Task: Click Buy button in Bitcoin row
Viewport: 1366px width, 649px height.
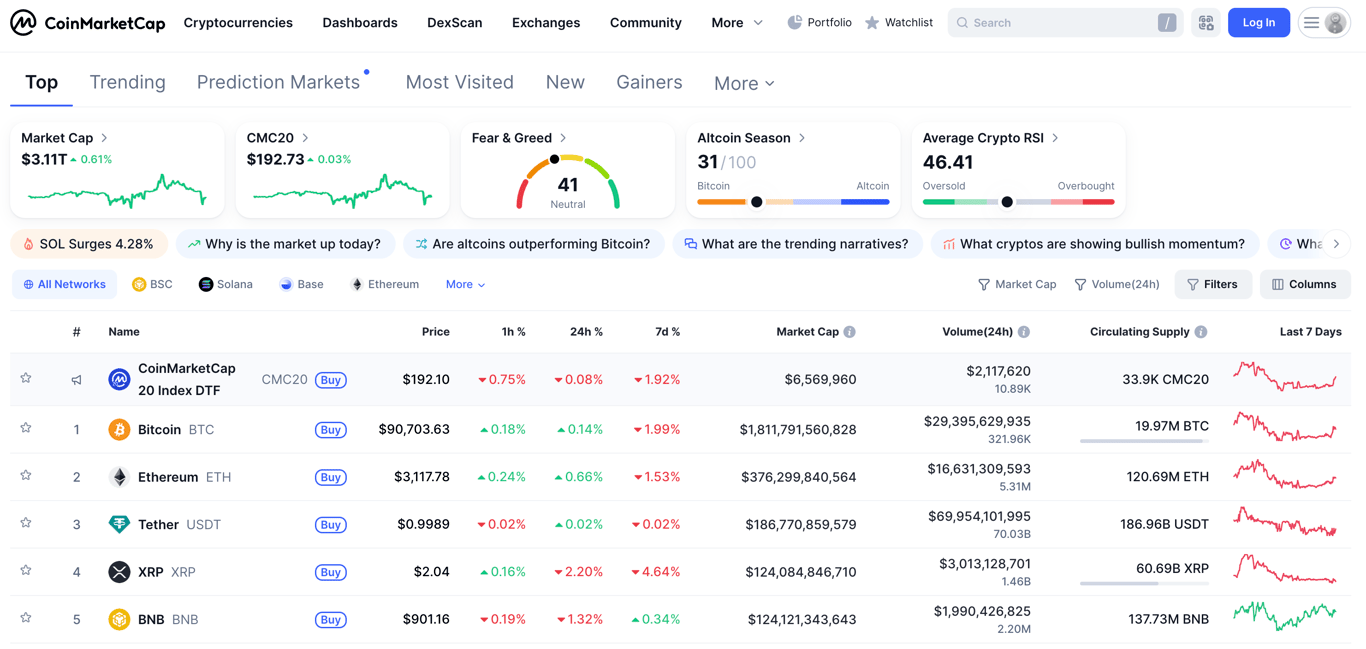Action: 331,430
